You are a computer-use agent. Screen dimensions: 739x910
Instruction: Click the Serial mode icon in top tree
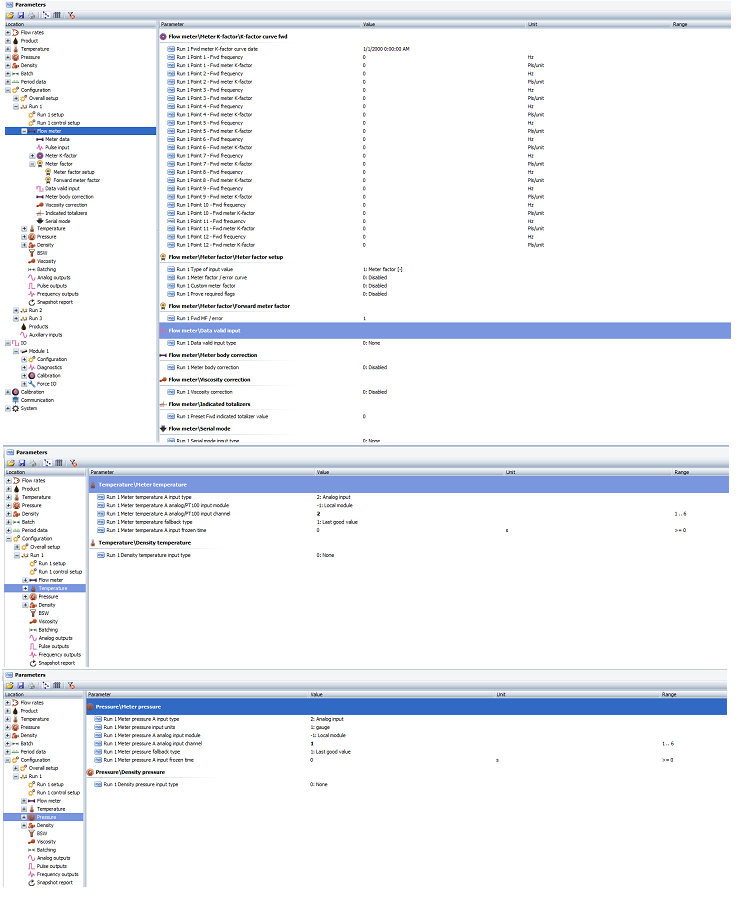pyautogui.click(x=39, y=221)
